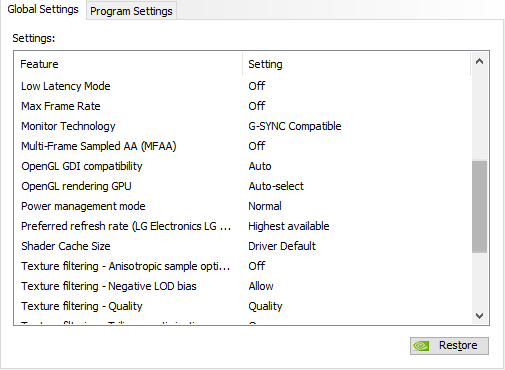Open the OpenGL rendering GPU Auto-select value

tap(276, 186)
